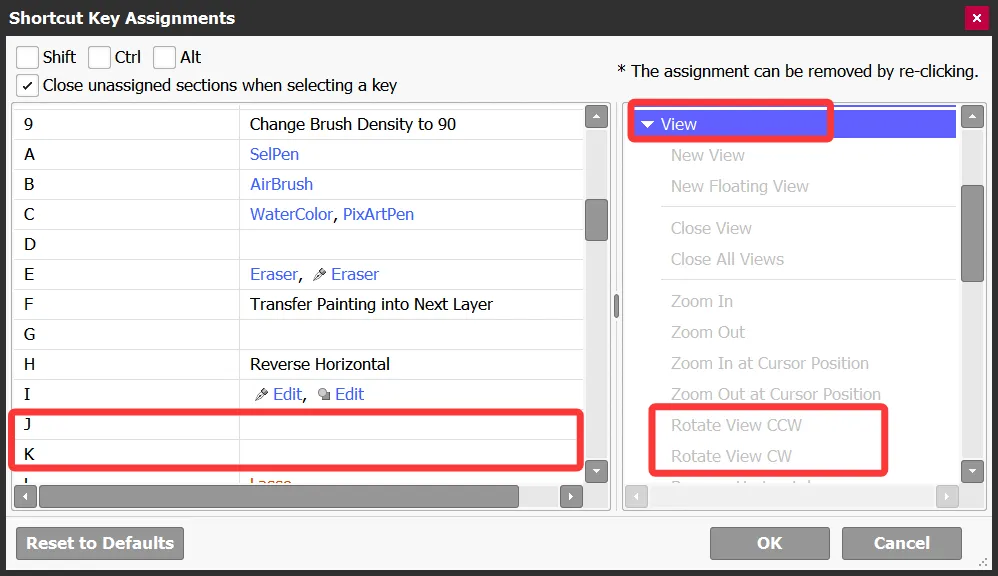Select the Zoom Out command

coord(707,332)
